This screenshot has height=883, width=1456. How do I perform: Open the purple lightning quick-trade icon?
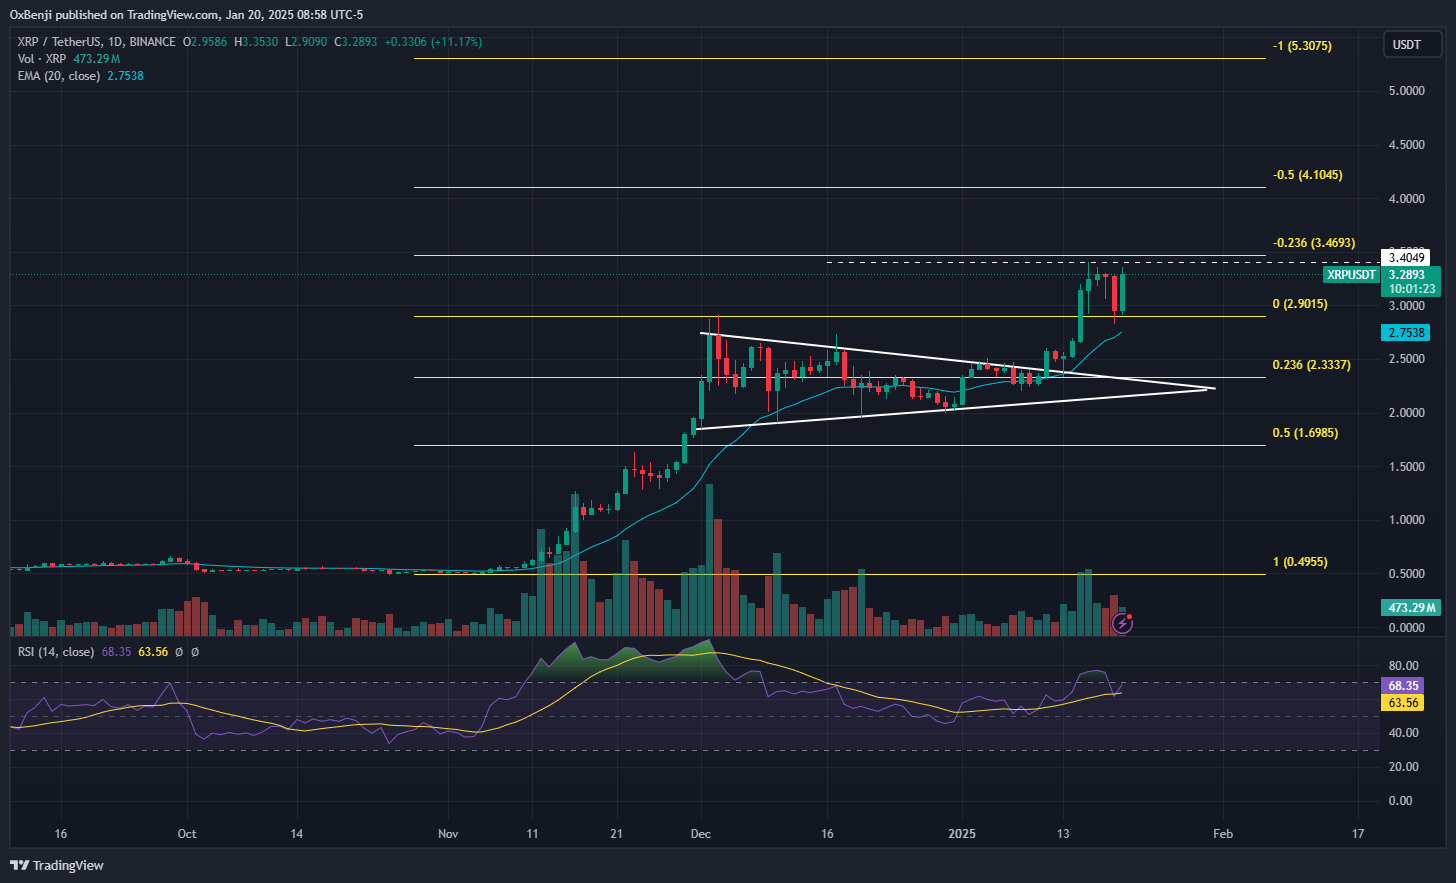pyautogui.click(x=1122, y=624)
